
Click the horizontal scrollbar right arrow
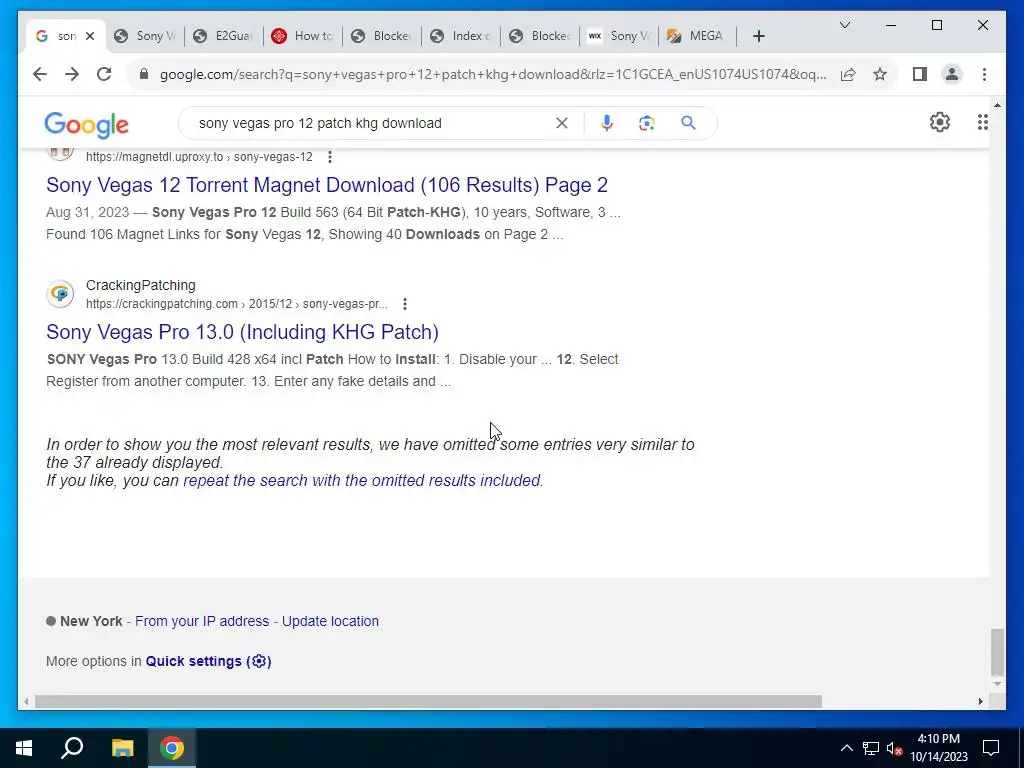point(980,701)
